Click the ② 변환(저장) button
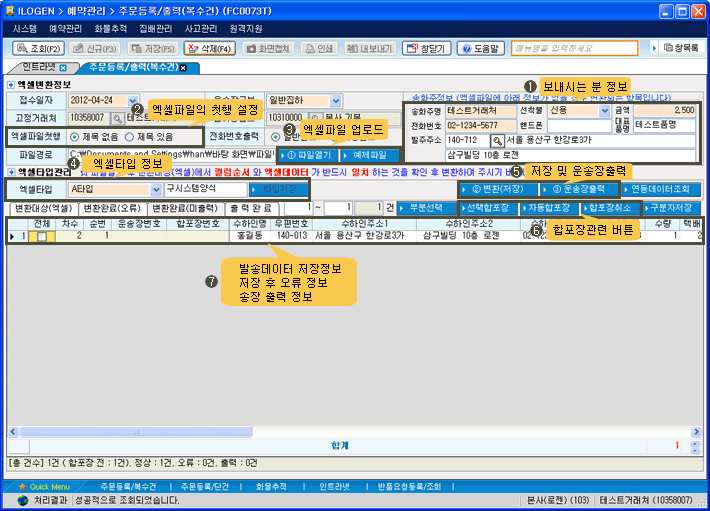The width and height of the screenshot is (710, 511). [x=495, y=189]
